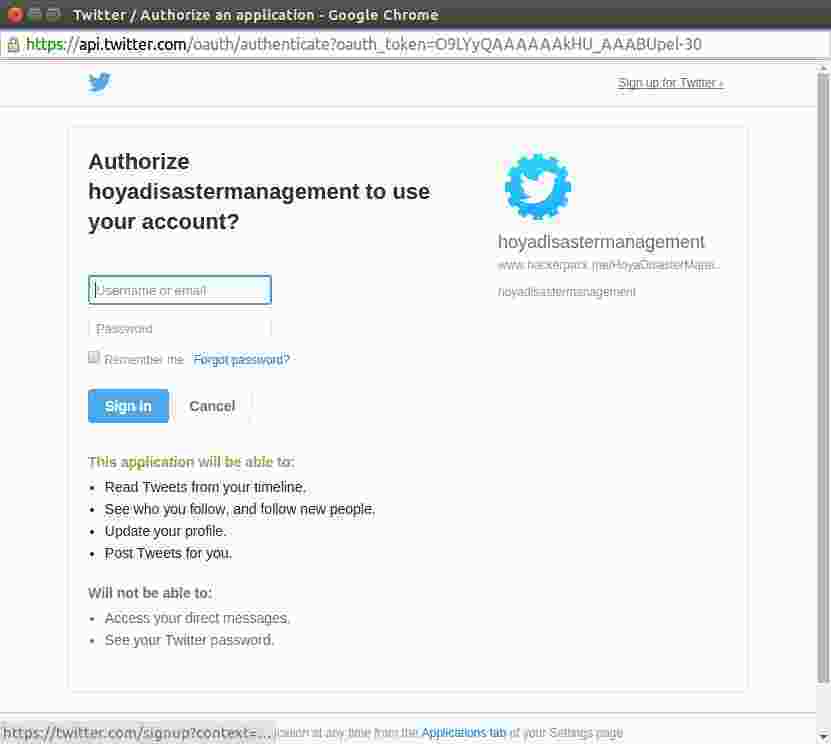This screenshot has height=744, width=831.
Task: Click small grey hoyadisastermanagement description text
Action: [x=567, y=291]
